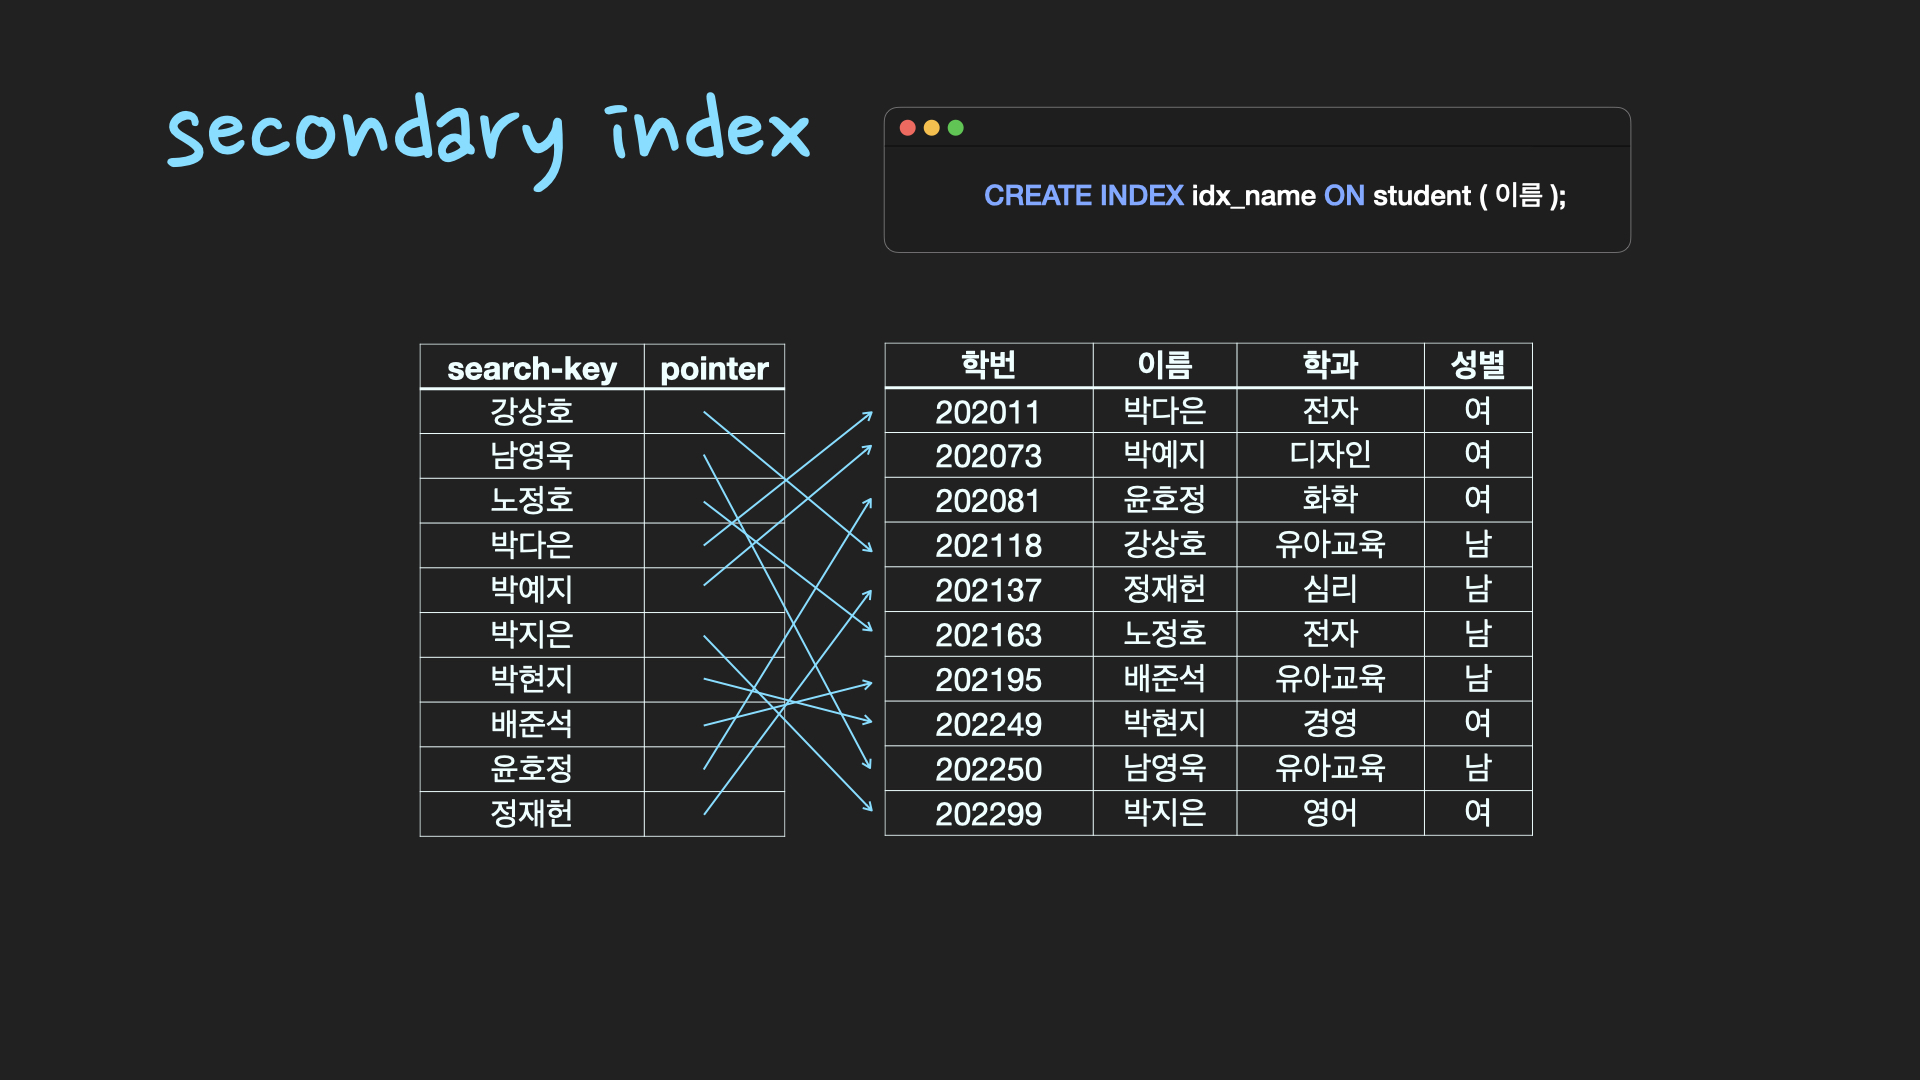Click the red window dot

[908, 128]
